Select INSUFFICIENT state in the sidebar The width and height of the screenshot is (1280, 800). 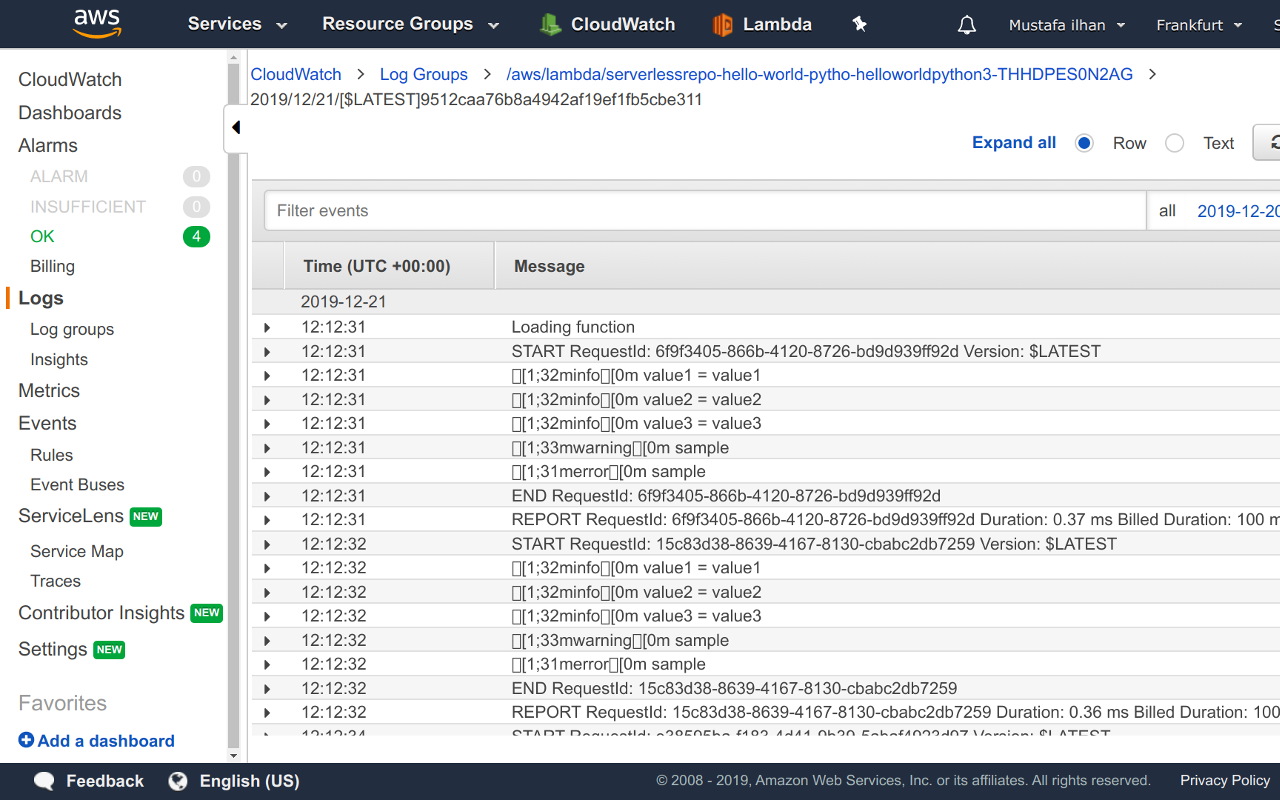pyautogui.click(x=88, y=207)
